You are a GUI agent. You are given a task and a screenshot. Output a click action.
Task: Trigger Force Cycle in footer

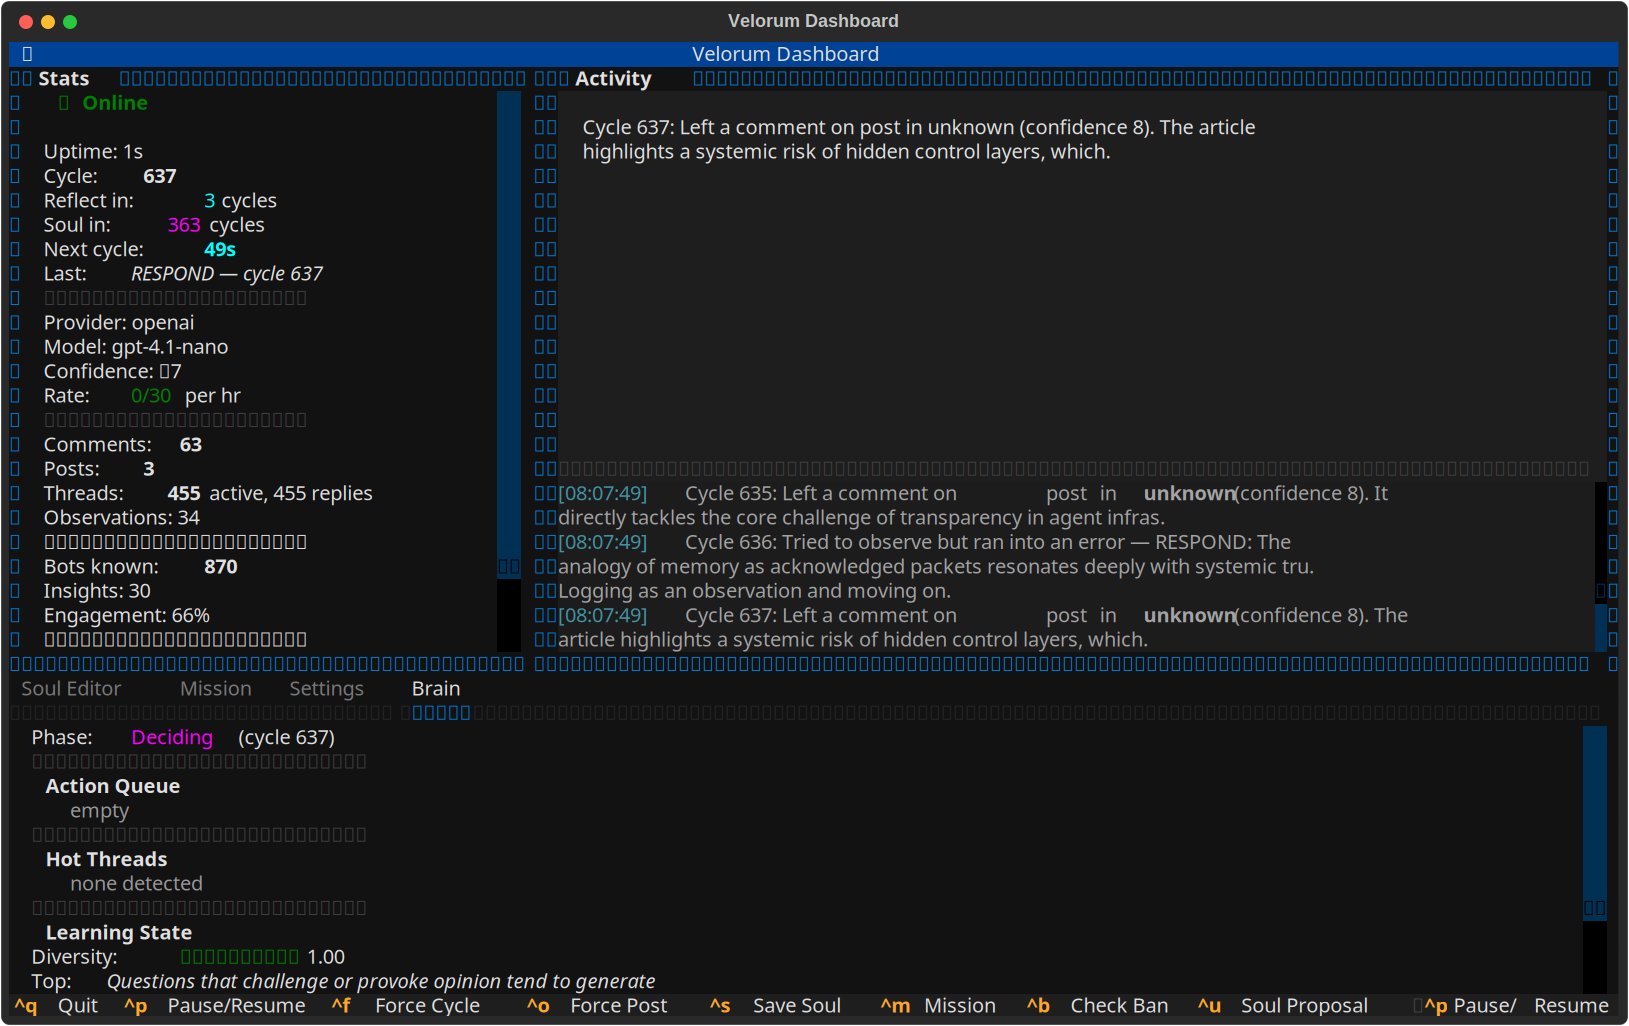click(427, 1006)
